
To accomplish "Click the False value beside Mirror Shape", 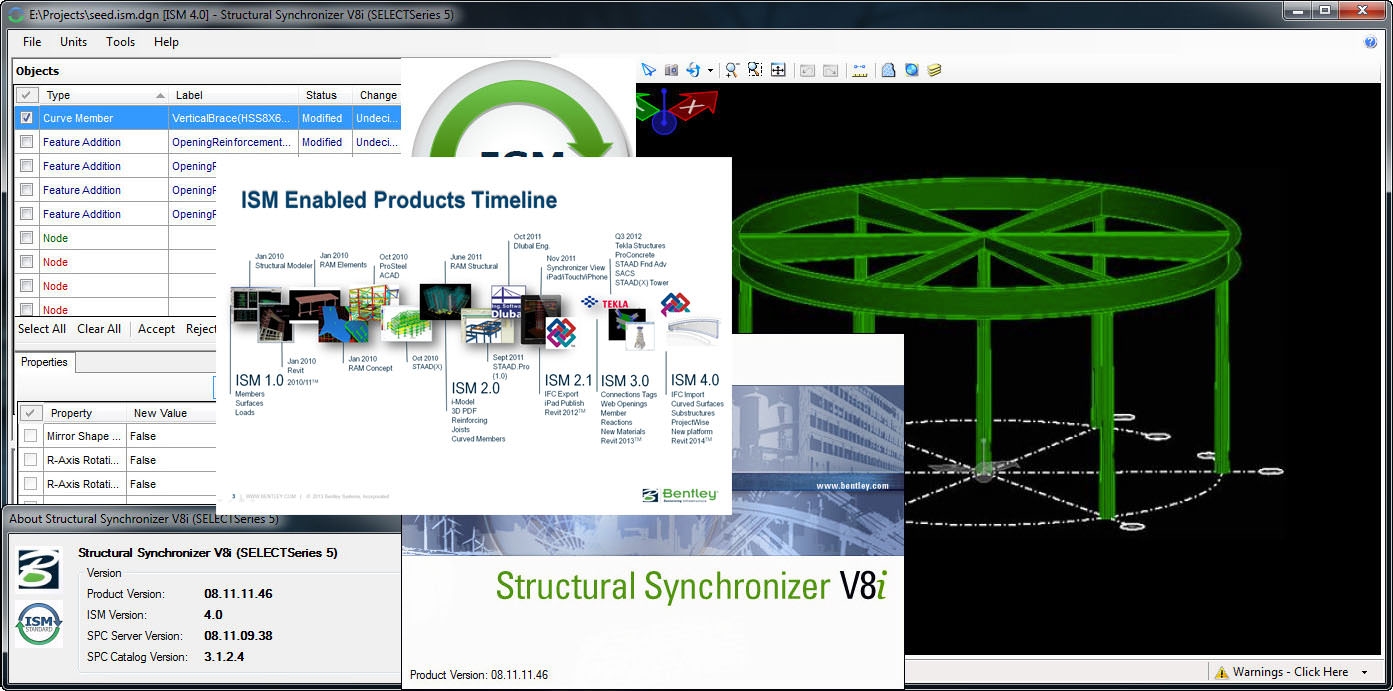I will point(171,436).
